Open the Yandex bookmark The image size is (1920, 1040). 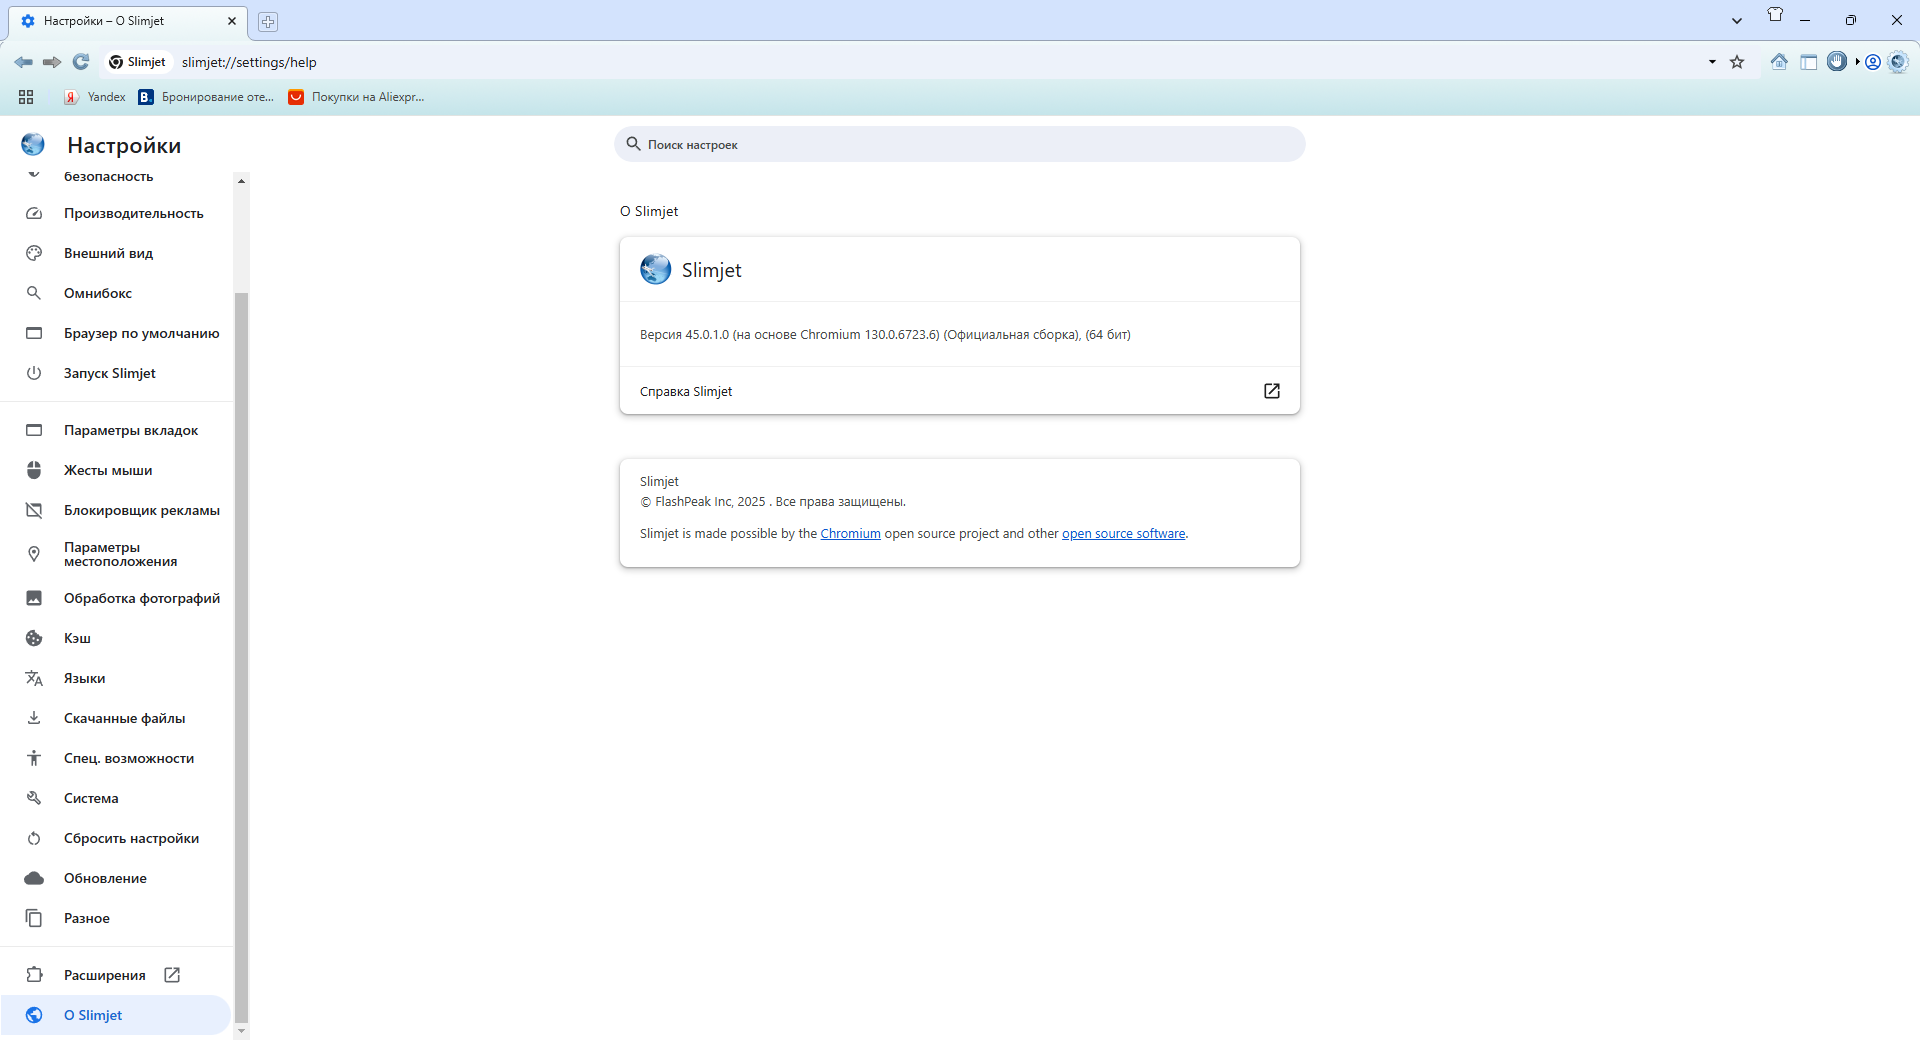[x=95, y=97]
